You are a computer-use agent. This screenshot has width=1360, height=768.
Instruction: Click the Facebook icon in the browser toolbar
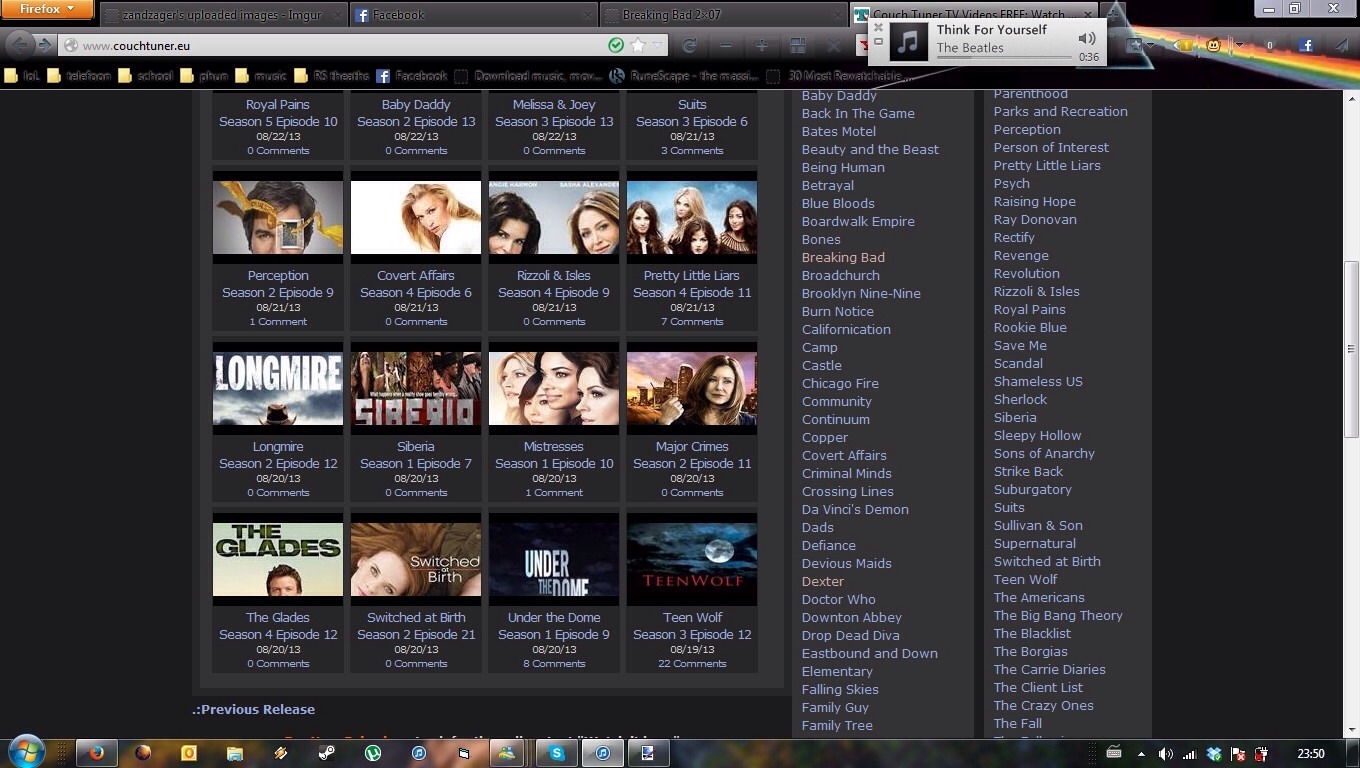coord(1306,45)
